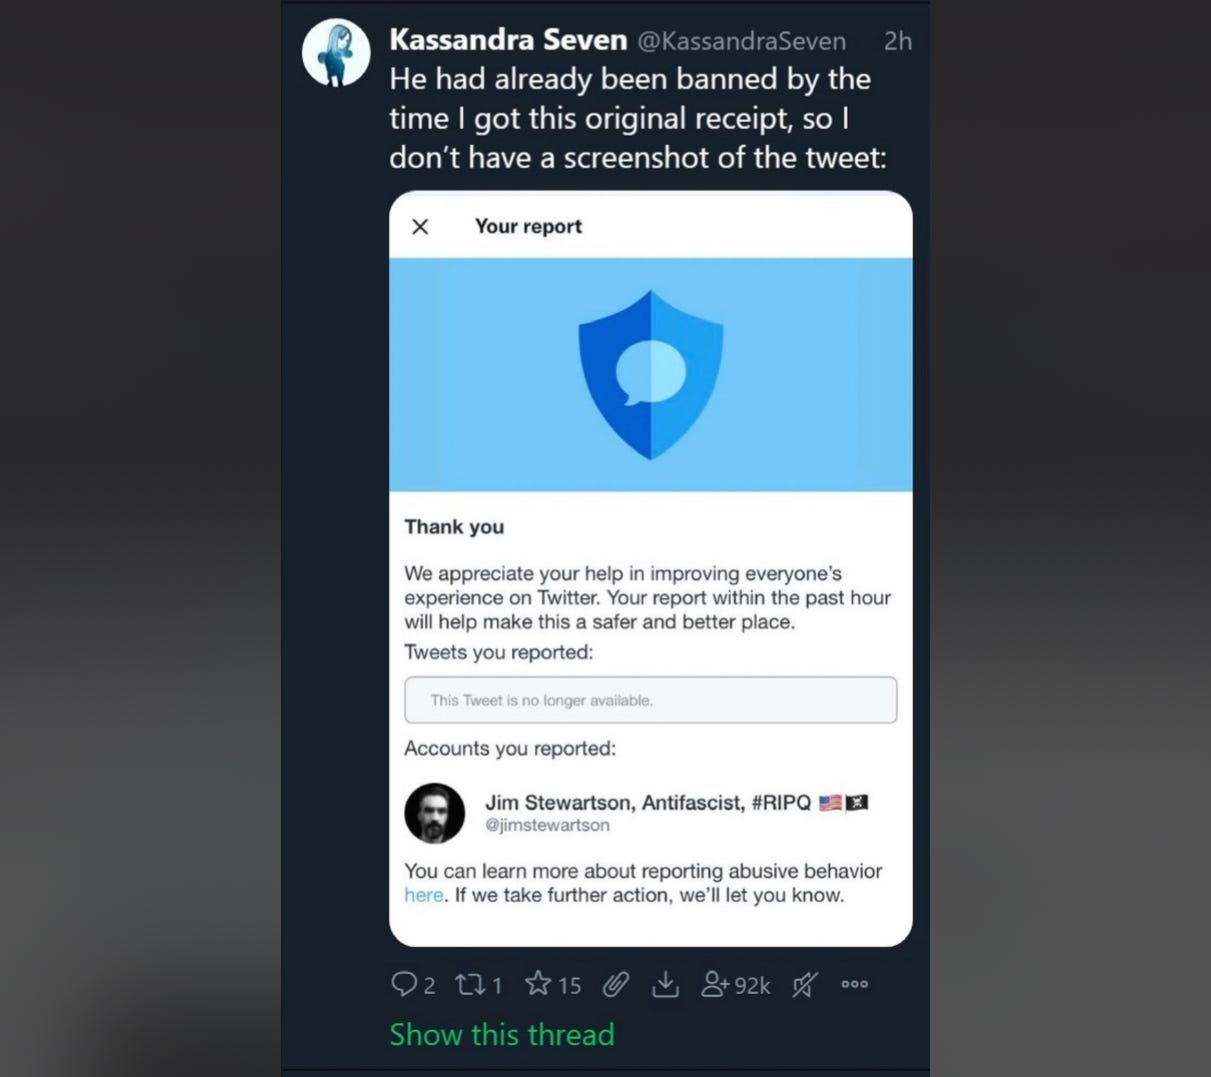Close the Your report panel with X
Screen dimensions: 1211x1077
[420, 227]
